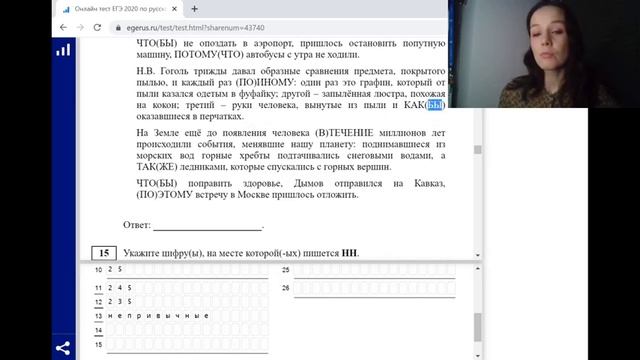Screen dimensions: 640x360
Task: Click the lock icon in the address bar
Action: (118, 28)
